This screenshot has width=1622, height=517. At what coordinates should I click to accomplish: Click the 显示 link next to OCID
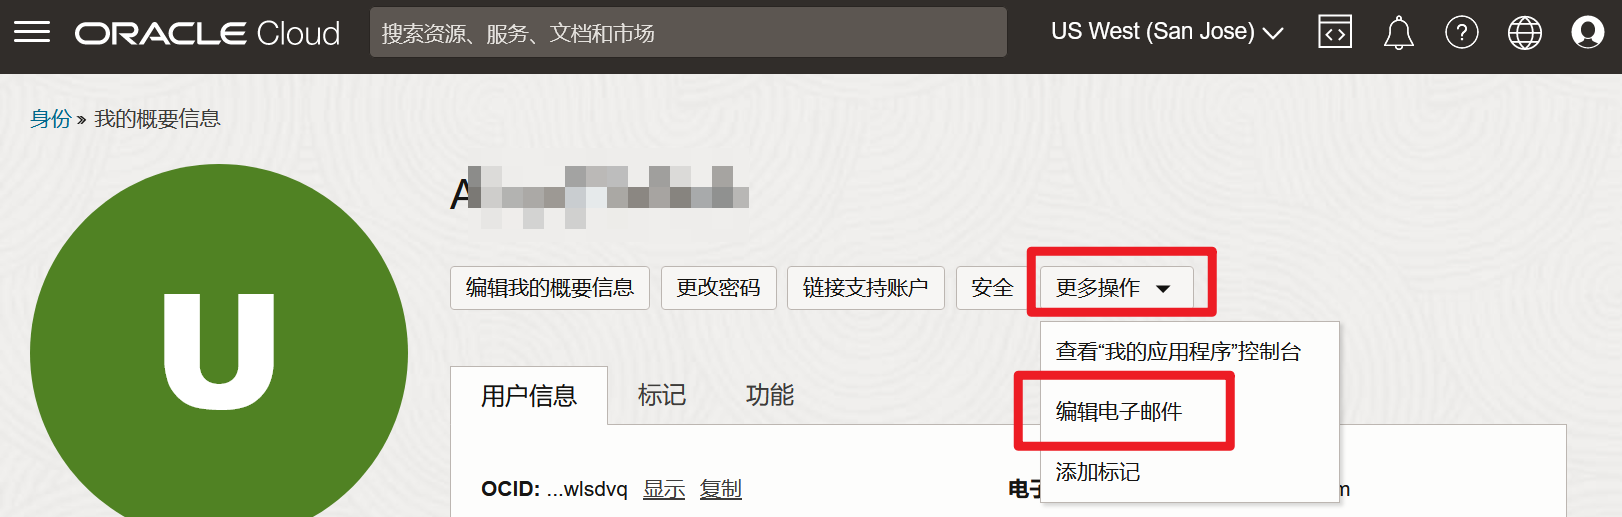(664, 489)
